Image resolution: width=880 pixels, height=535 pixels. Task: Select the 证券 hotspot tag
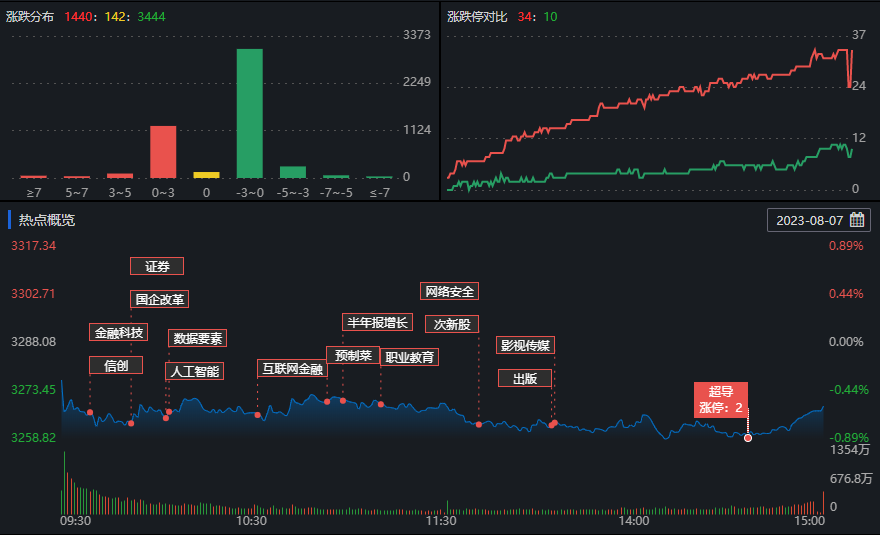click(x=157, y=266)
